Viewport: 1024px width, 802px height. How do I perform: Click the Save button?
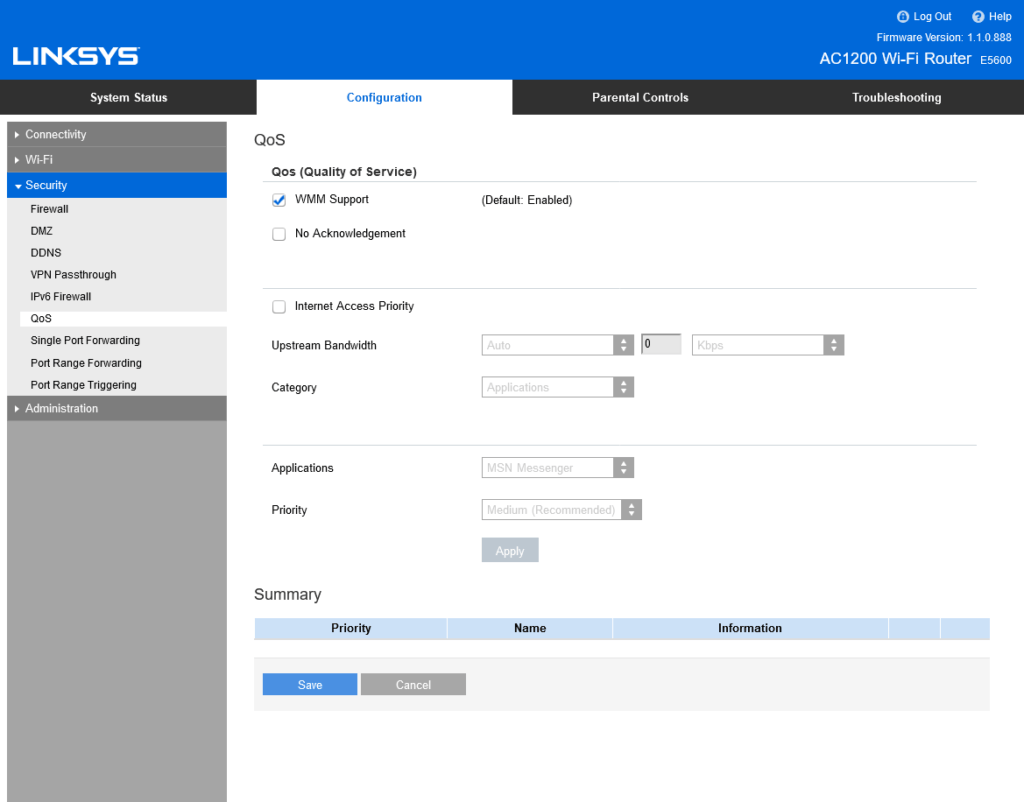pyautogui.click(x=310, y=684)
